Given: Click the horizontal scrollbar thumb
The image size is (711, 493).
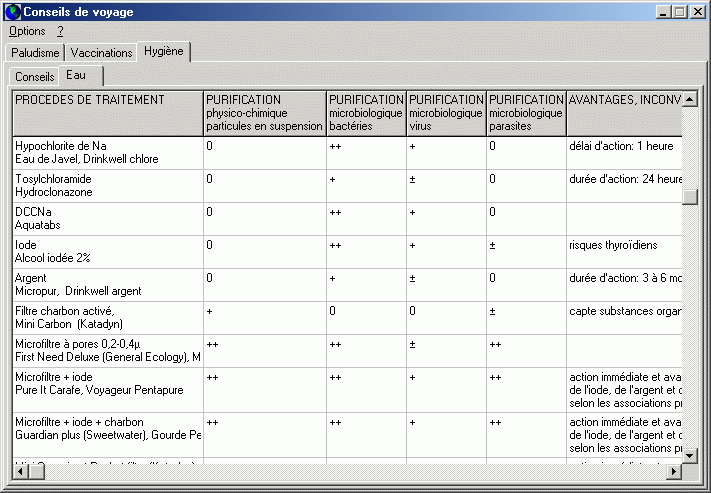Looking at the screenshot, I should [x=37, y=472].
